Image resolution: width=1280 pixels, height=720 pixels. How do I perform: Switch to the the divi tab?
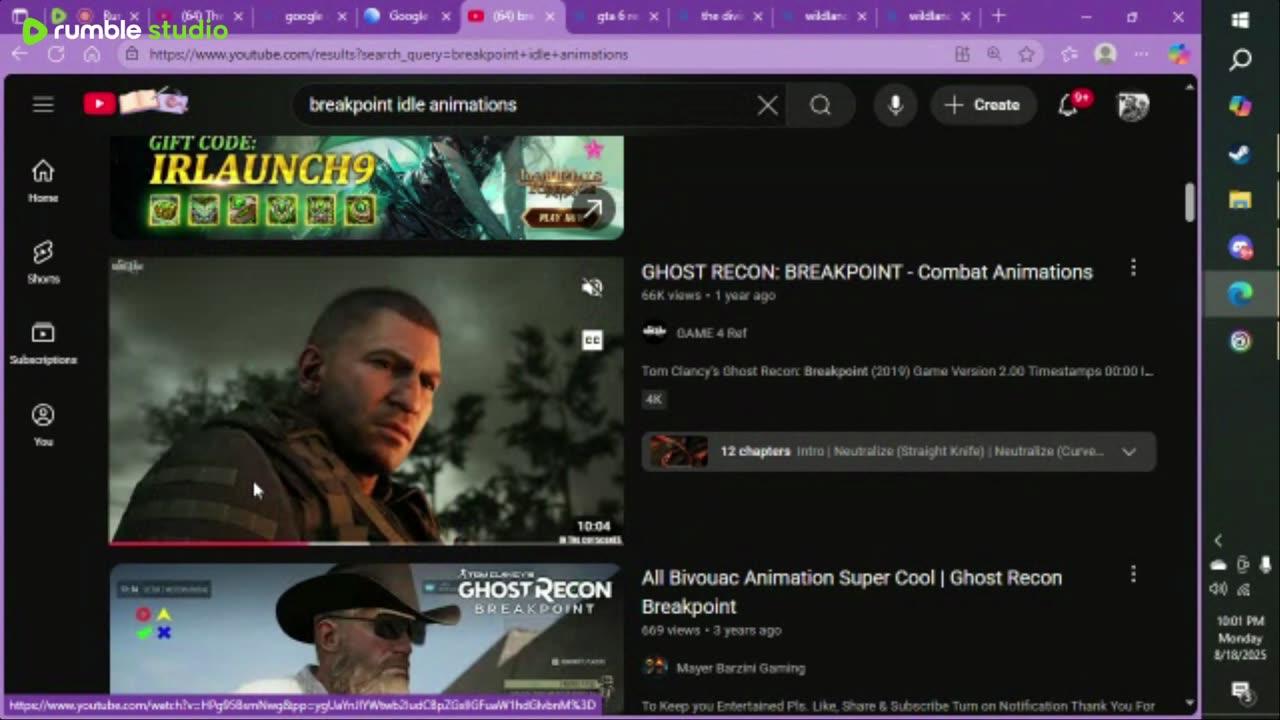721,16
